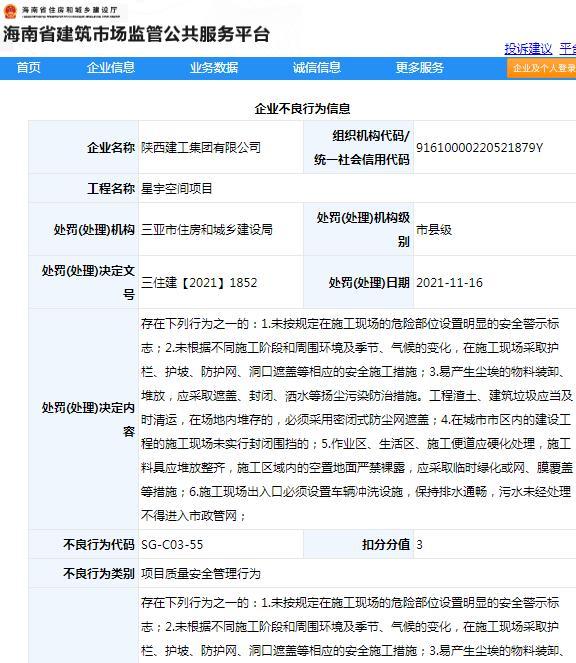Open the 诚信信息 menu item
576x663 pixels.
(x=317, y=68)
